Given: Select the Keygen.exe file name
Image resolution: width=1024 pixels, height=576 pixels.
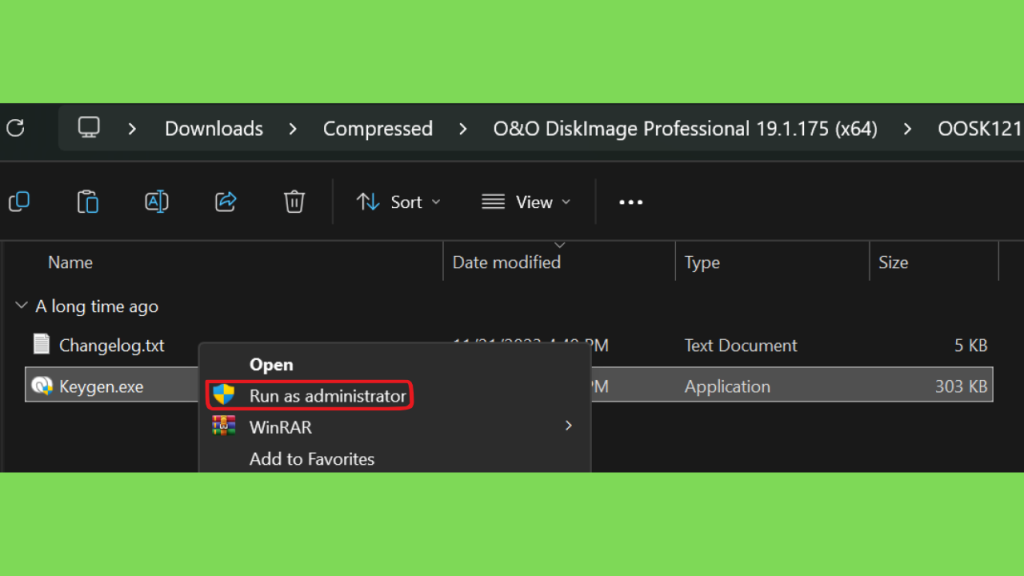Looking at the screenshot, I should click(101, 387).
